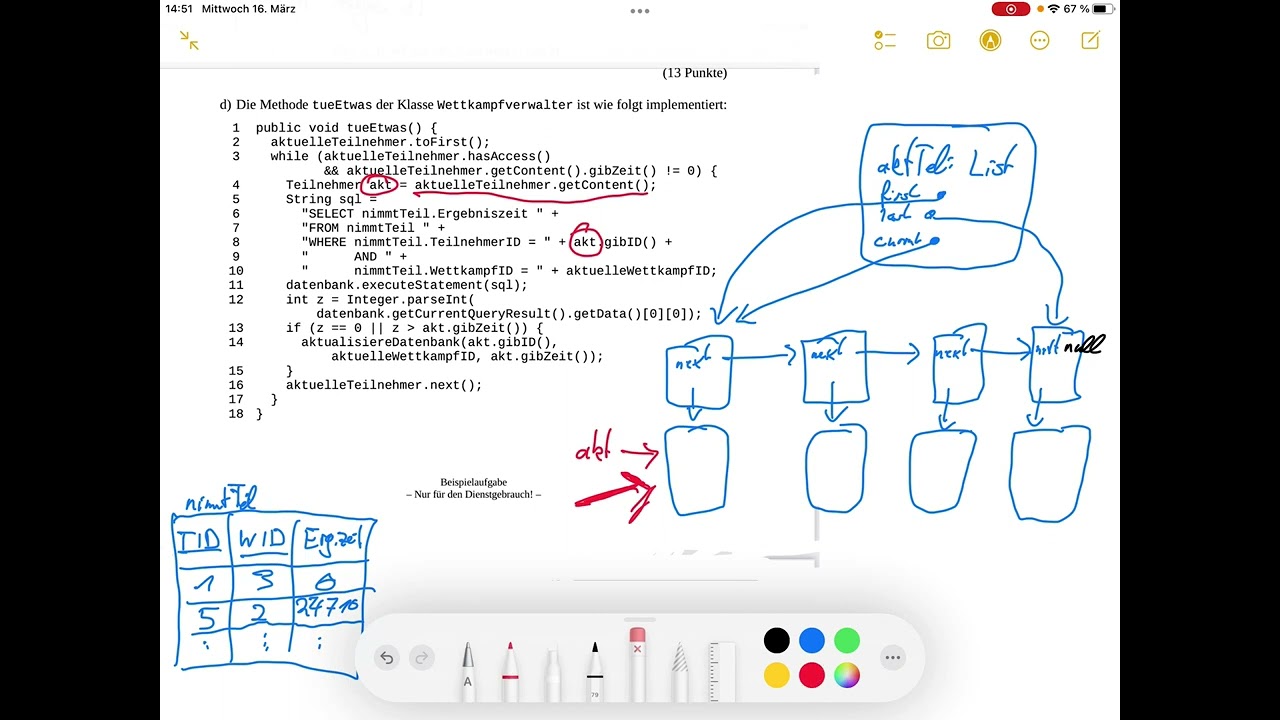Toggle the ruler tool
Viewport: 1280px width, 720px height.
pos(722,670)
